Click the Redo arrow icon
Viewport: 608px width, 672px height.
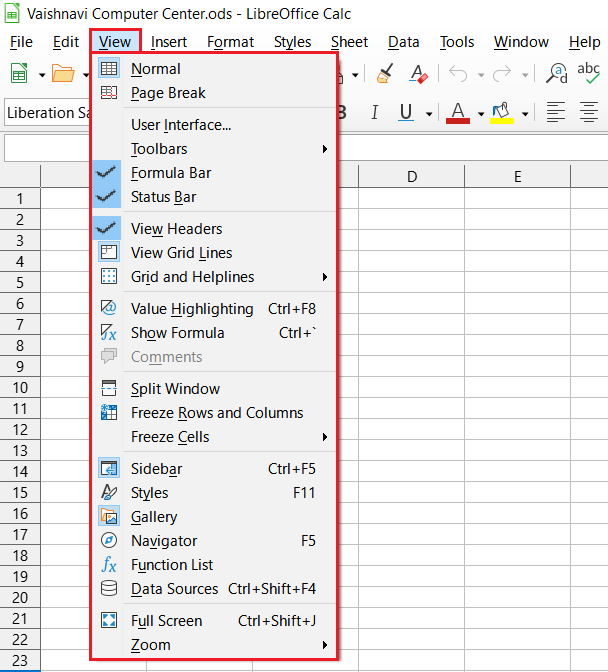pyautogui.click(x=502, y=74)
